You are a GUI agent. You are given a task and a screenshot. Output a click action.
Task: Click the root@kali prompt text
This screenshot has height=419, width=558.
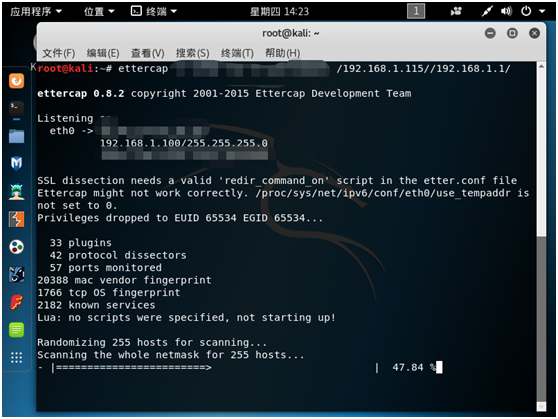click(x=65, y=68)
